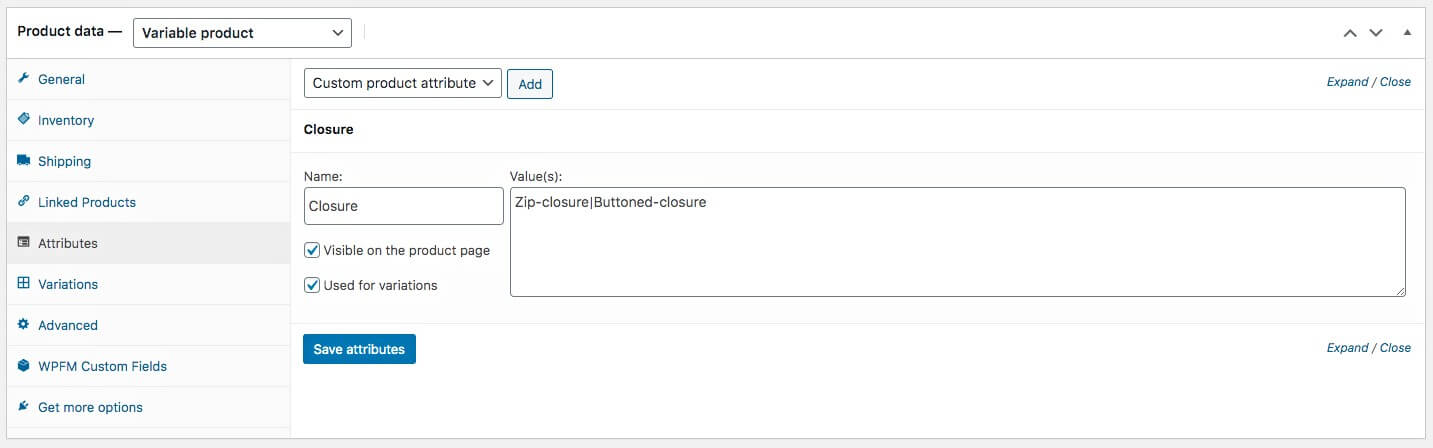The width and height of the screenshot is (1433, 448).
Task: Uncheck Visible on the product page
Action: (312, 250)
